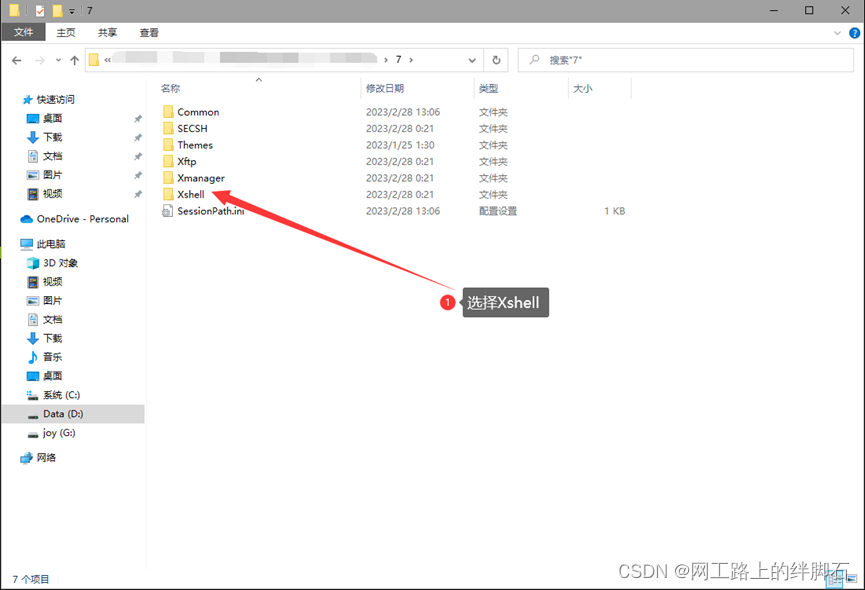This screenshot has width=865, height=590.
Task: Open 网络 in navigation pane
Action: click(x=46, y=458)
